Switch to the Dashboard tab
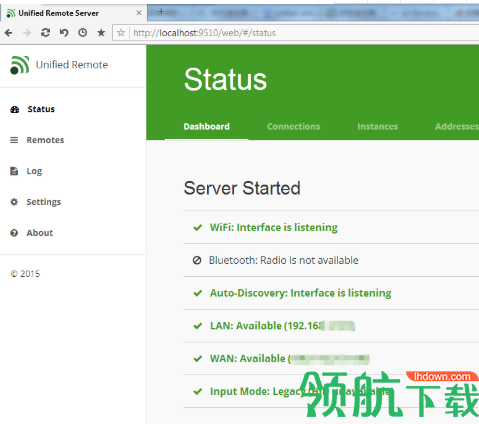Image resolution: width=479 pixels, height=424 pixels. [207, 127]
